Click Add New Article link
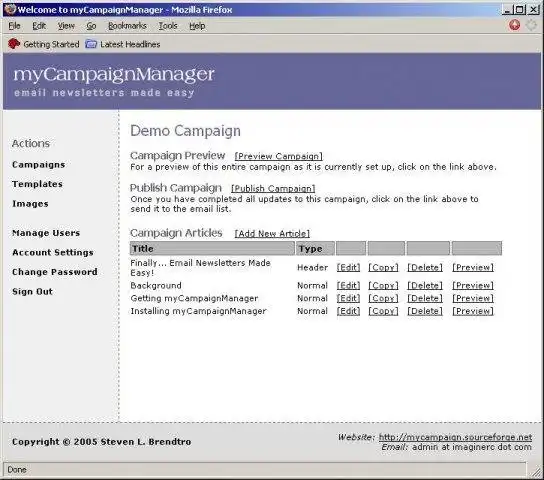This screenshot has height=480, width=544. coord(272,233)
